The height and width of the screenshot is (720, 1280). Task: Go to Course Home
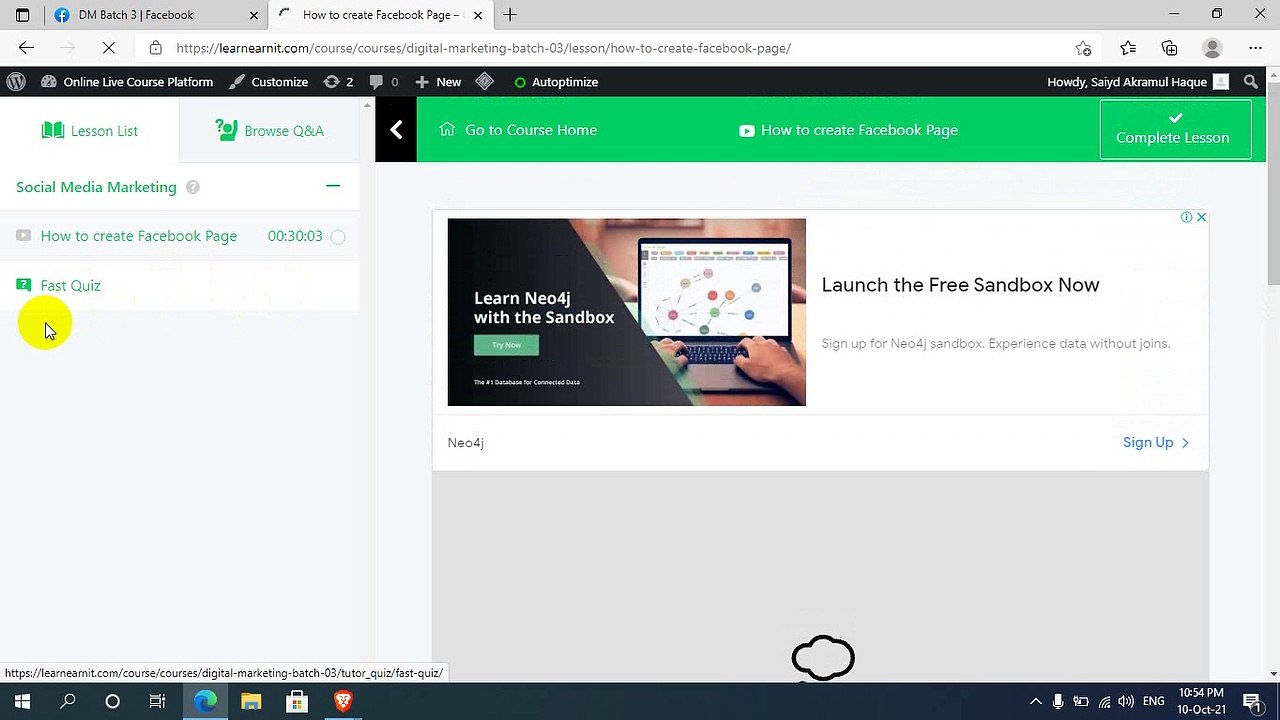[x=518, y=130]
